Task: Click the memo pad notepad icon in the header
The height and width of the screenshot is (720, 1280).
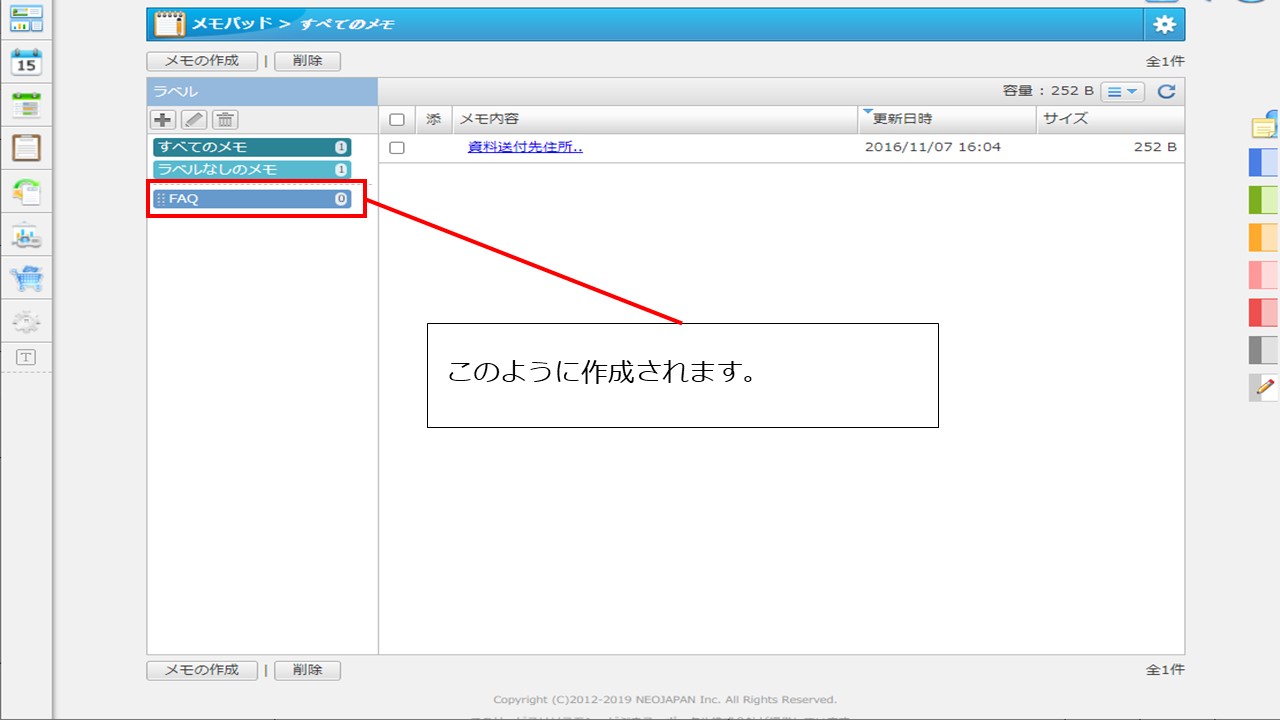Action: (170, 25)
